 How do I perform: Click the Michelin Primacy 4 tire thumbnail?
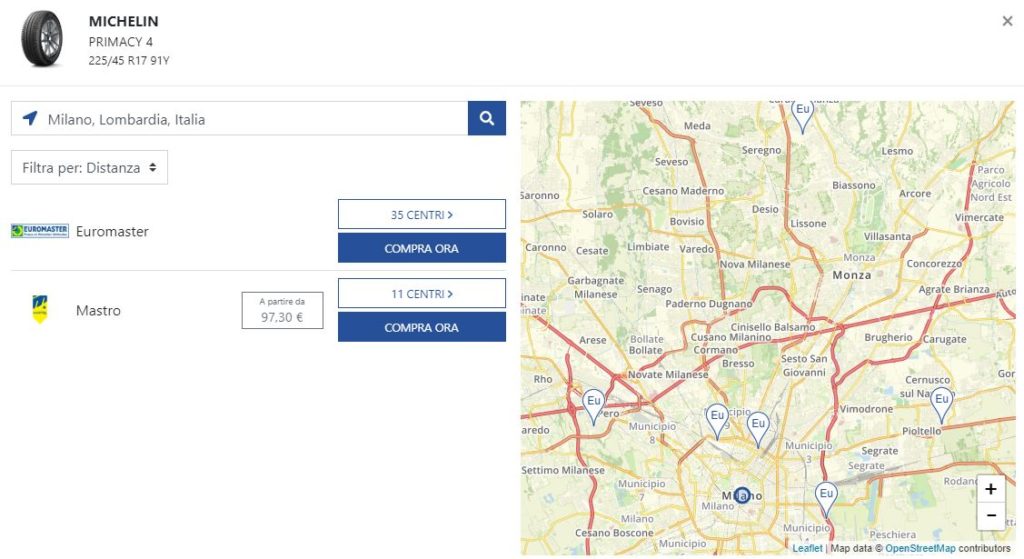[42, 40]
